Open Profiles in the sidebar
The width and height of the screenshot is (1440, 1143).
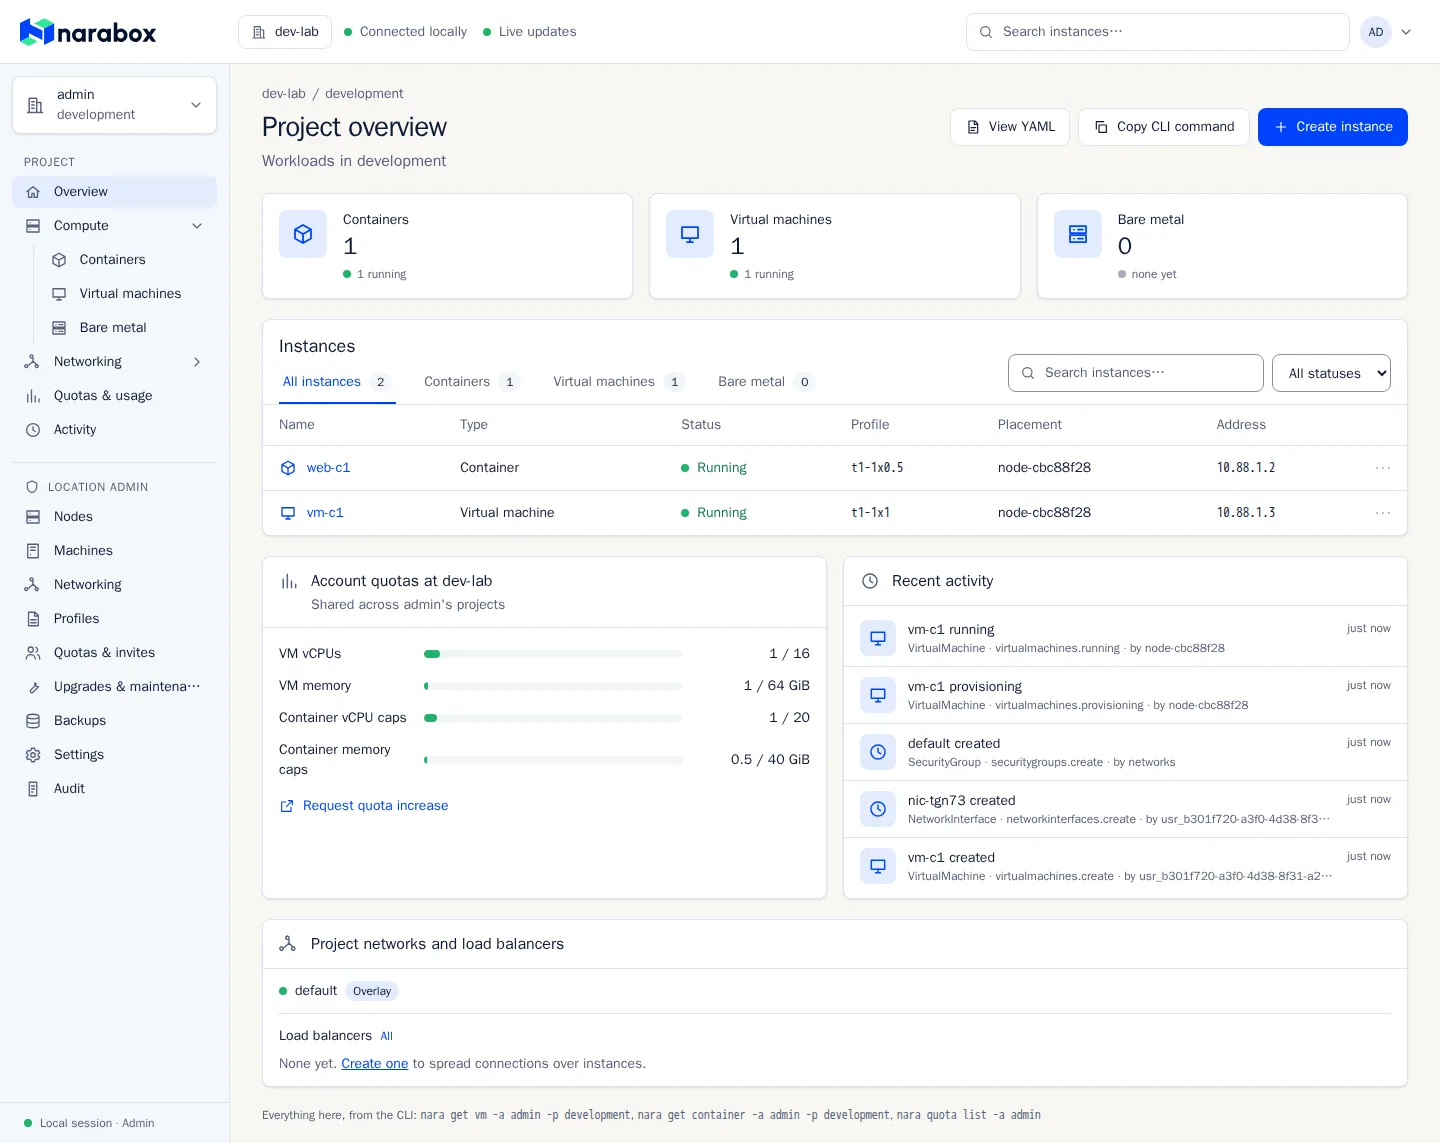pyautogui.click(x=114, y=619)
